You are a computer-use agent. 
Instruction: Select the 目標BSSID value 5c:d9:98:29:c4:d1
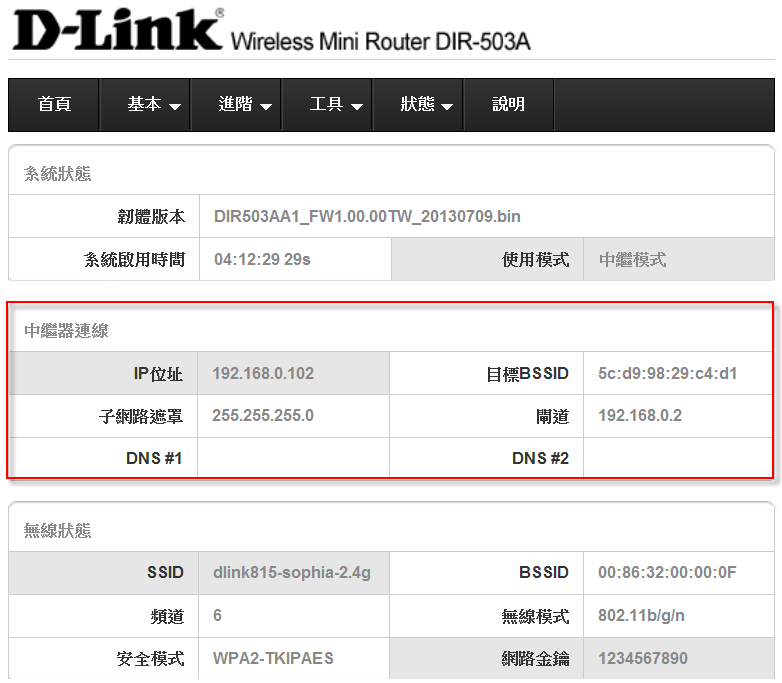[x=667, y=374]
